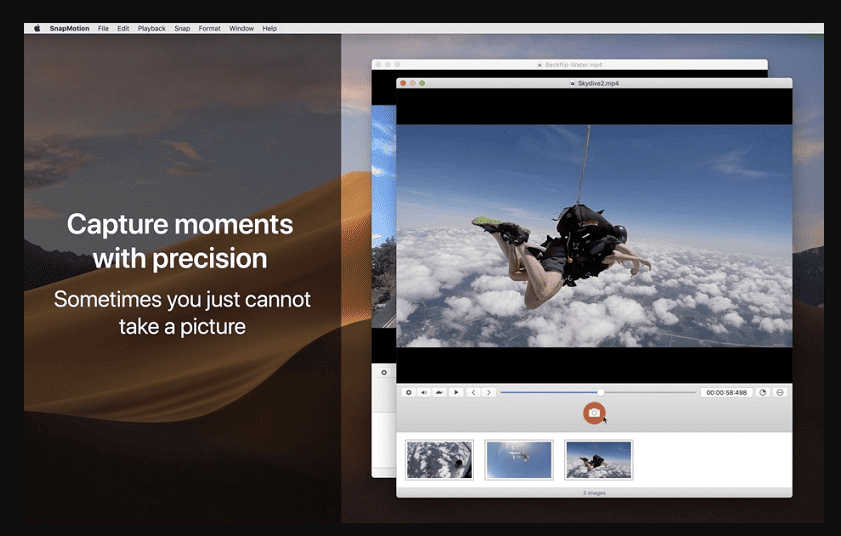841x536 pixels.
Task: Click the pie-clock icon beside the timecode
Action: click(x=763, y=393)
